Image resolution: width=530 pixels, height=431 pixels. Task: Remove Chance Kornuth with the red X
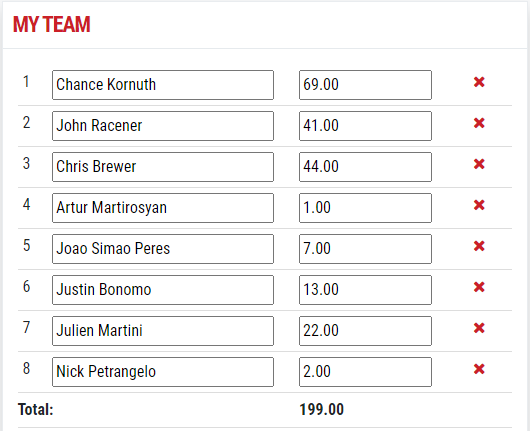[479, 82]
